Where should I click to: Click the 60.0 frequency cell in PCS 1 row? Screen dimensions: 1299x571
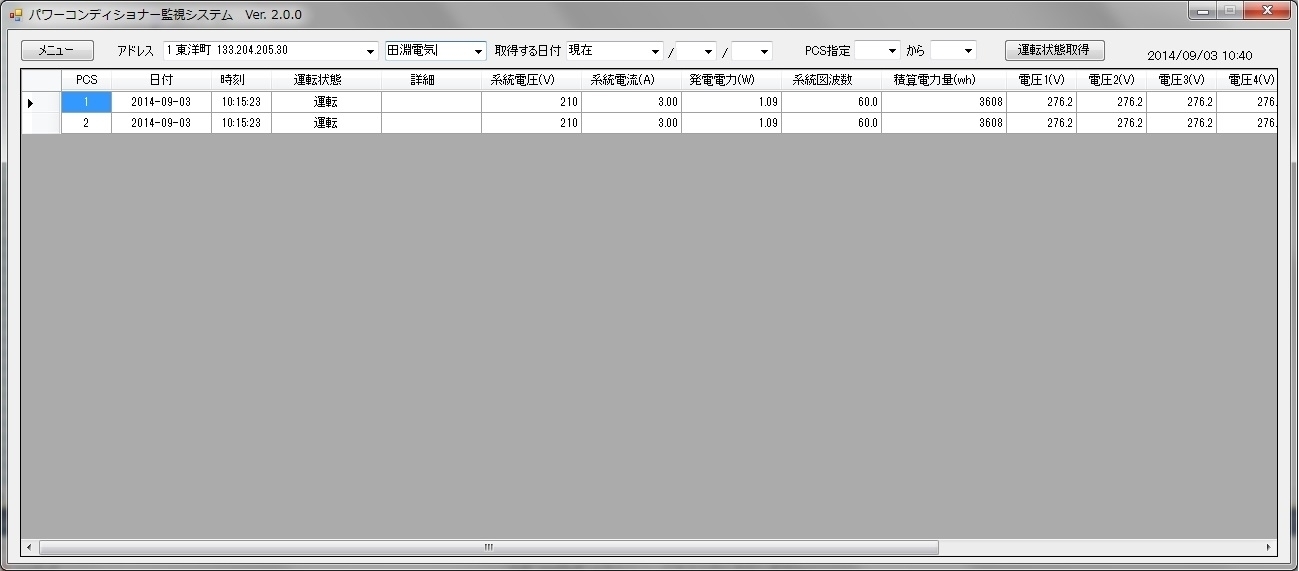click(832, 102)
